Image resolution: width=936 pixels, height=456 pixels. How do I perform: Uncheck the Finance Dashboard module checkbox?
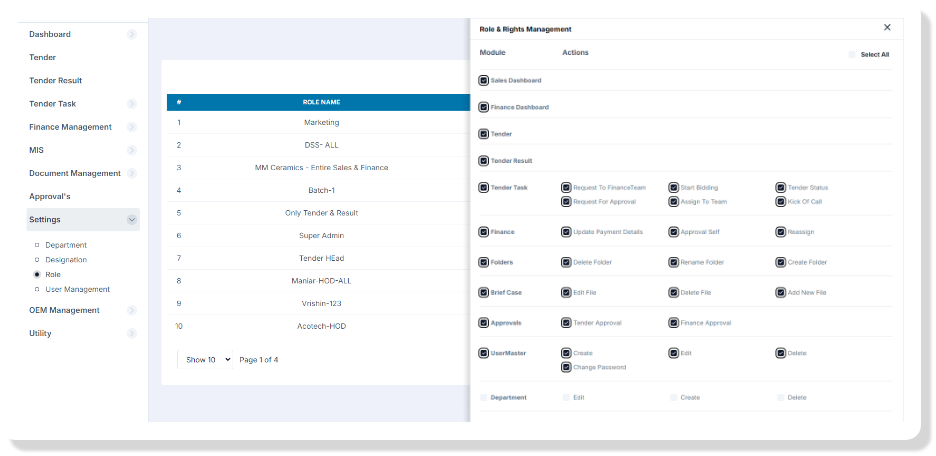tap(484, 107)
